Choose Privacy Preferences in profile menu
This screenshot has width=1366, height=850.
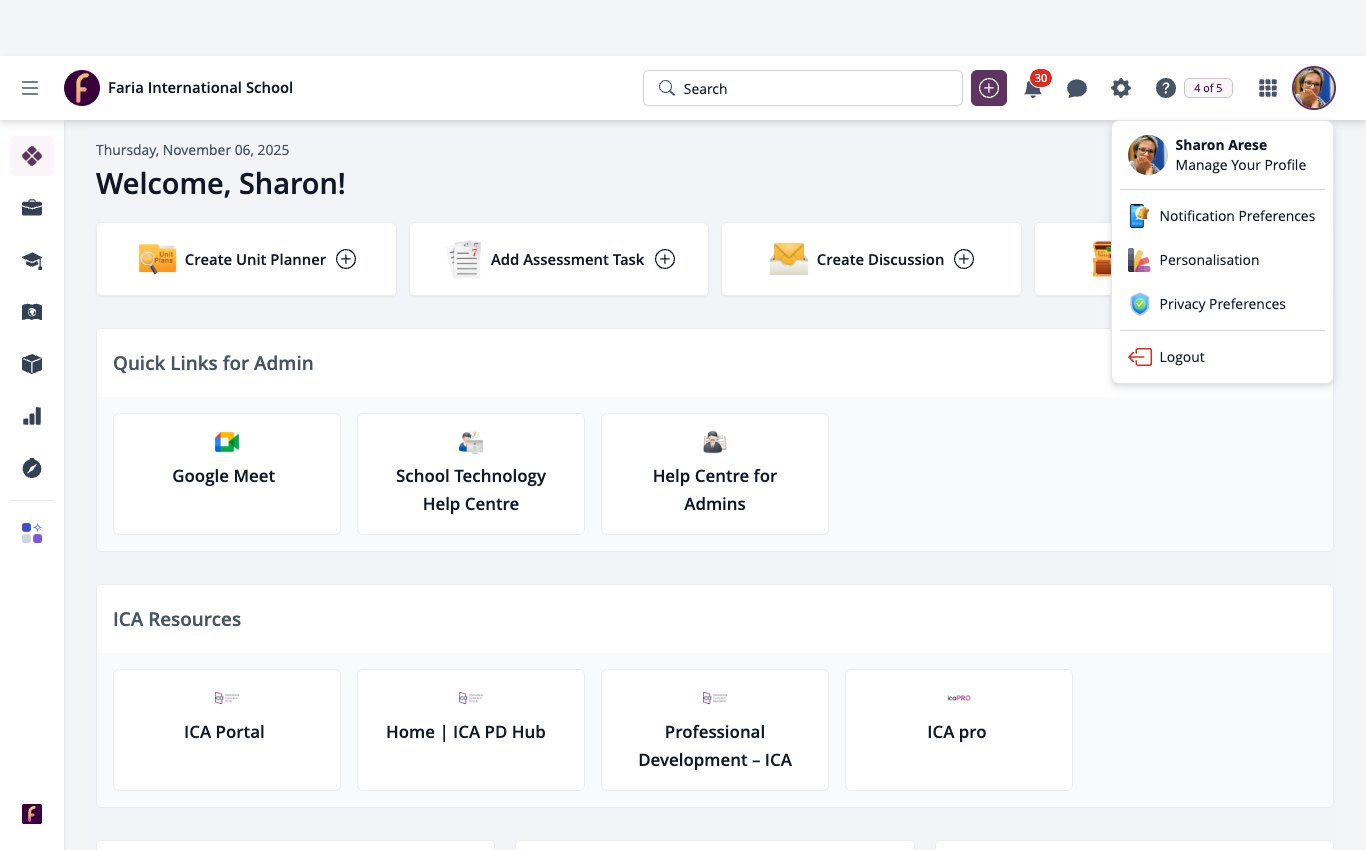click(x=1222, y=304)
